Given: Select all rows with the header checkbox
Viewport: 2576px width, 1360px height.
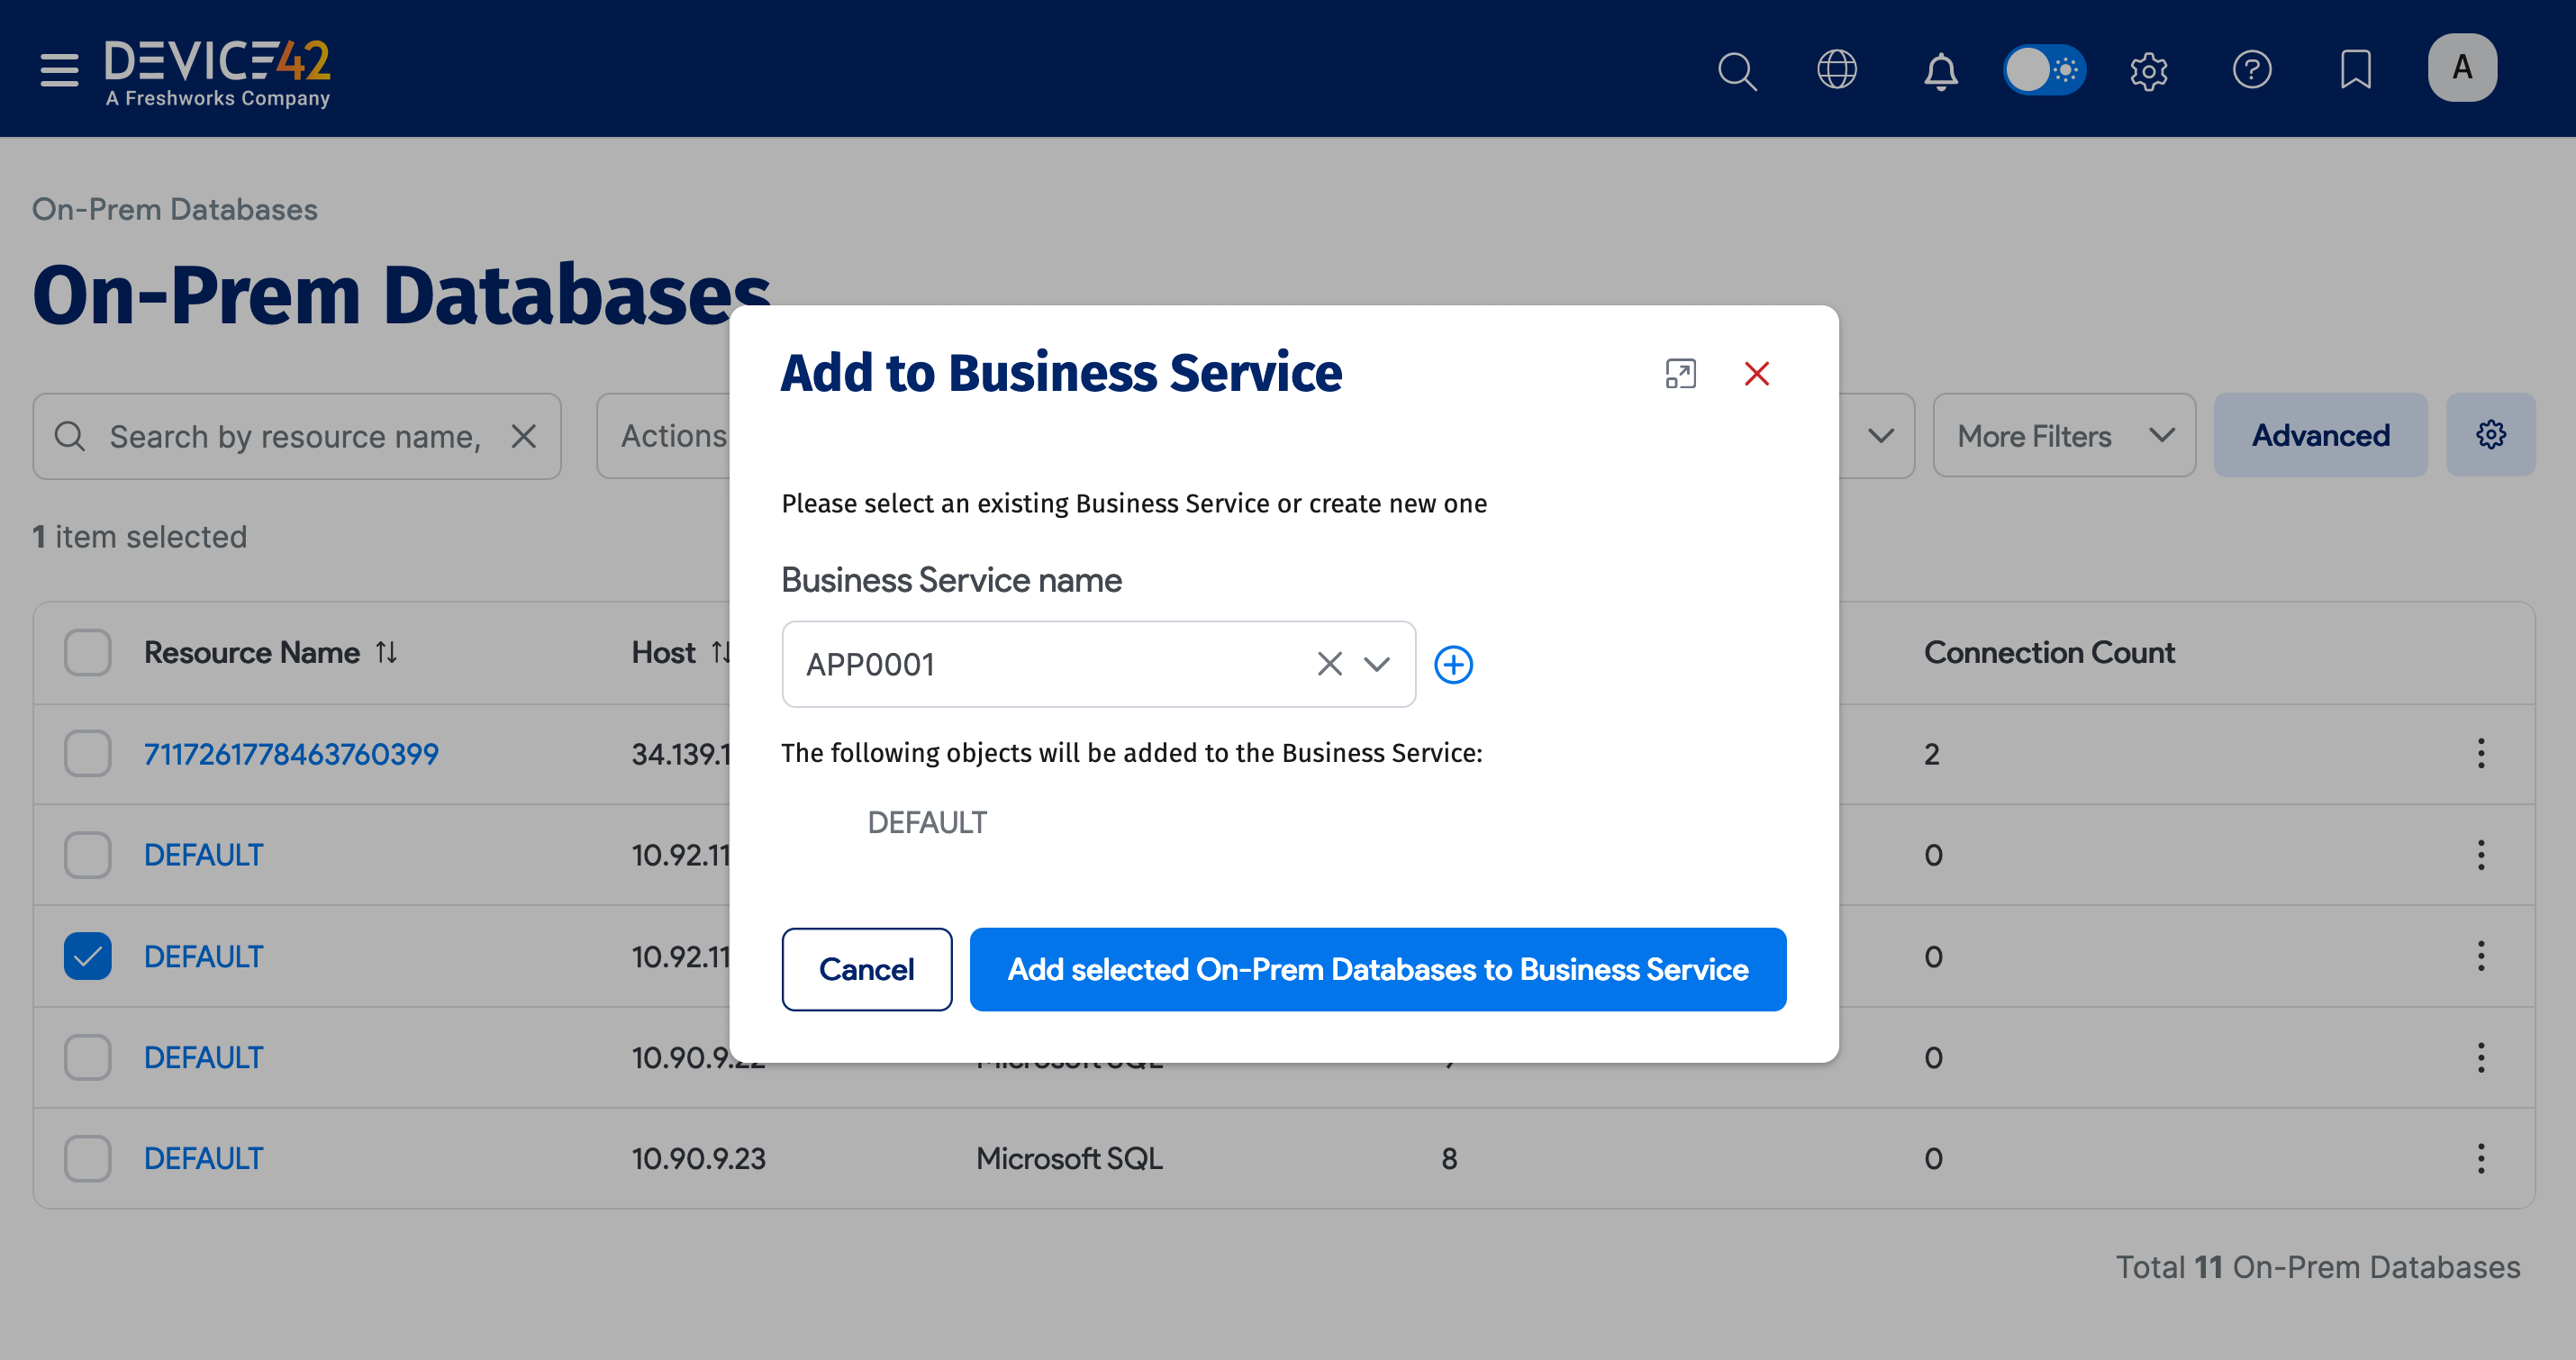Looking at the screenshot, I should [87, 652].
